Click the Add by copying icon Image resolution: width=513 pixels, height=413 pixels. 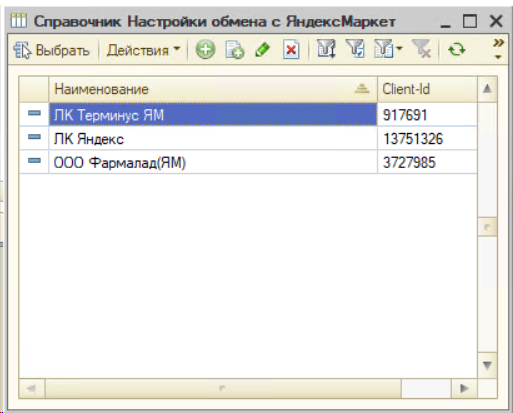tap(234, 50)
